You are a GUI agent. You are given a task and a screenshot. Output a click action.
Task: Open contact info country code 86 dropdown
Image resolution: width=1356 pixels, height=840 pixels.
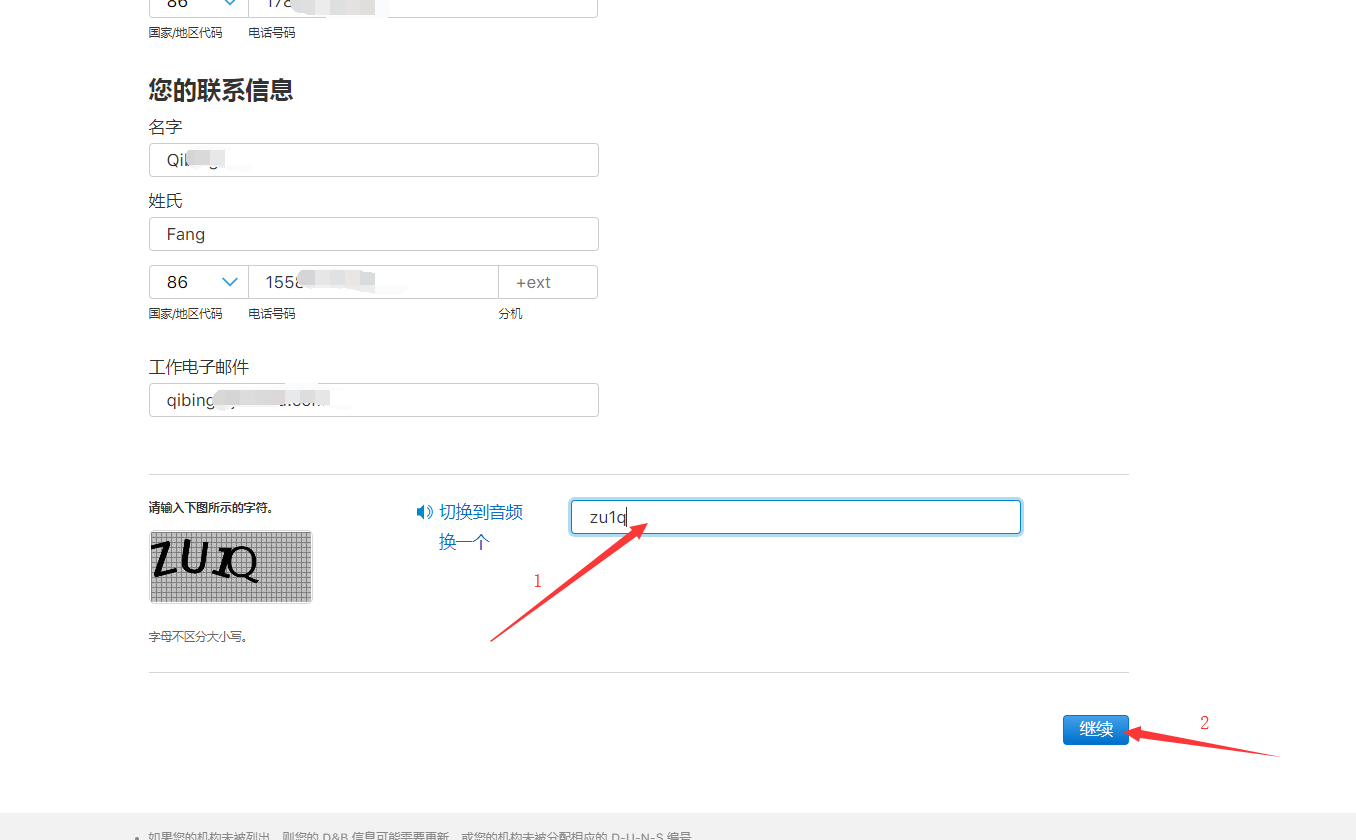point(199,282)
